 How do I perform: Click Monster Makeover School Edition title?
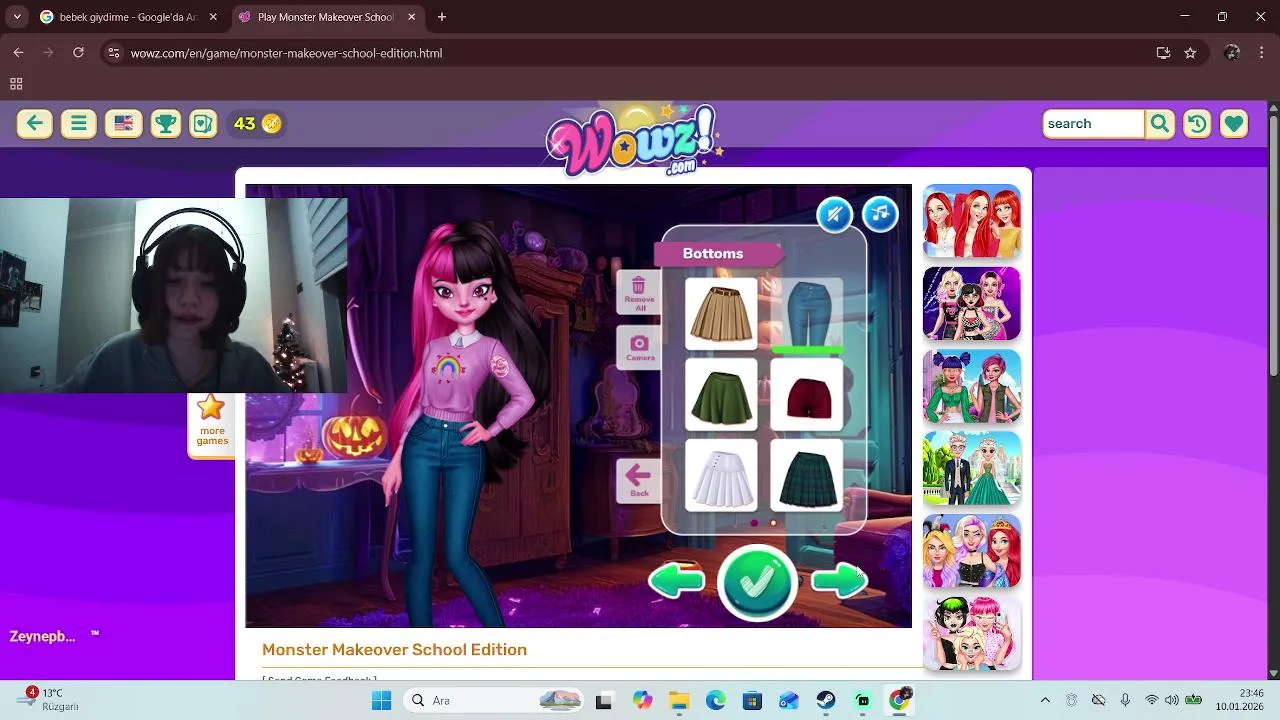(394, 650)
